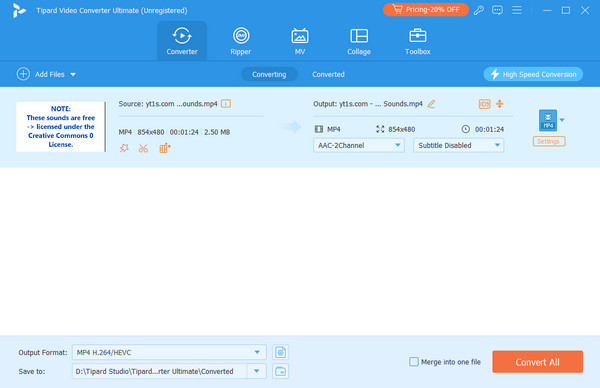Open the video thumbnail preview
The height and width of the screenshot is (388, 600).
(61, 127)
